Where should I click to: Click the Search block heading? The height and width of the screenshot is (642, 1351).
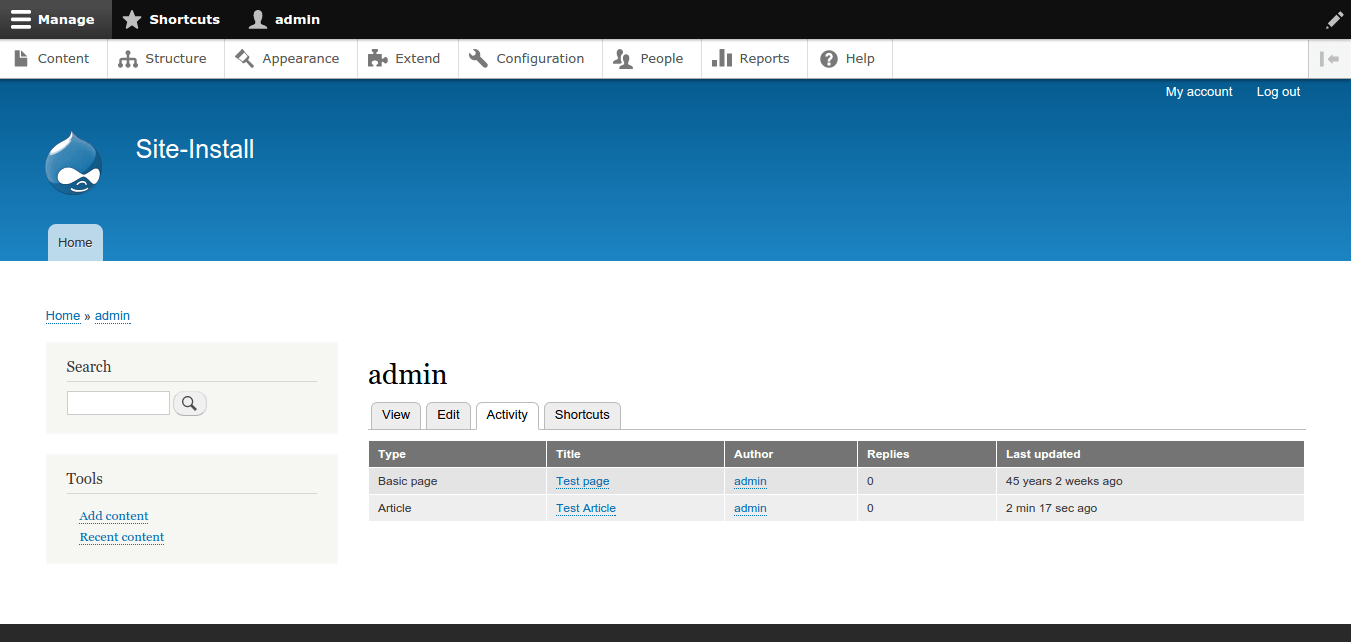click(x=89, y=367)
